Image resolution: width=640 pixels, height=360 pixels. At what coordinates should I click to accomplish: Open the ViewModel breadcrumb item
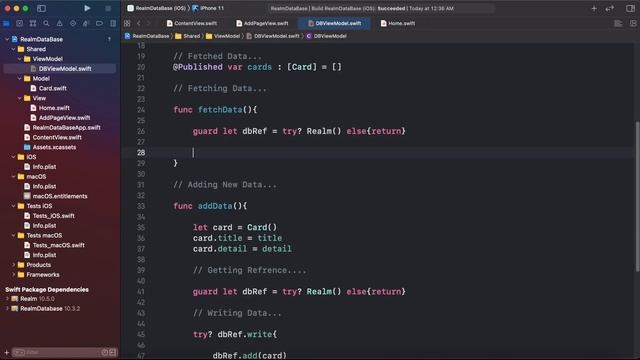point(223,36)
